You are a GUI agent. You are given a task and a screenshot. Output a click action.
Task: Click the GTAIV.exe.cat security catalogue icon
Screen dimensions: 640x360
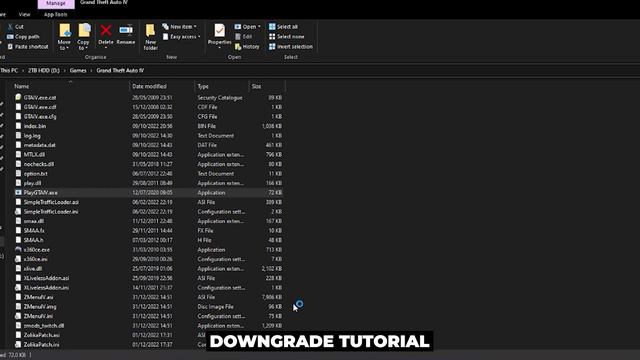tap(18, 98)
